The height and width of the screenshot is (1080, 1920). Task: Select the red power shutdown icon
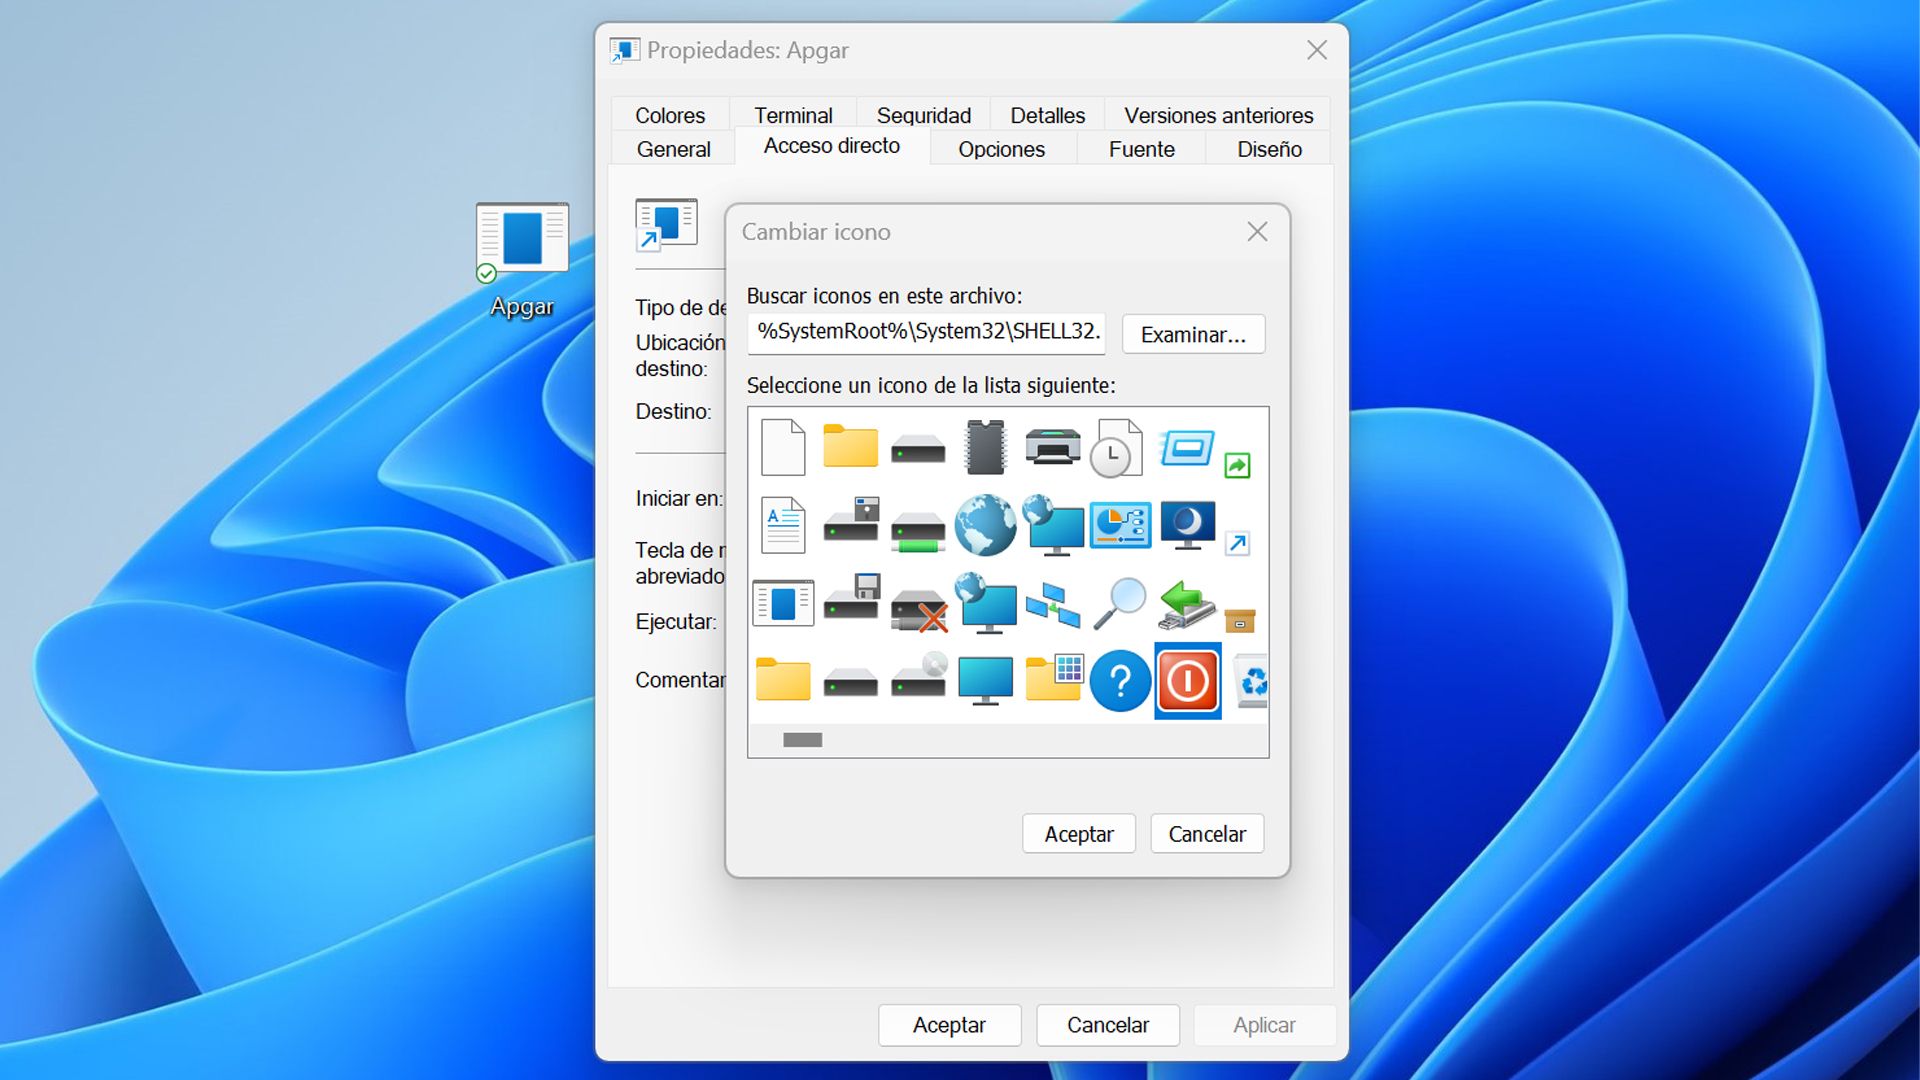click(1187, 681)
